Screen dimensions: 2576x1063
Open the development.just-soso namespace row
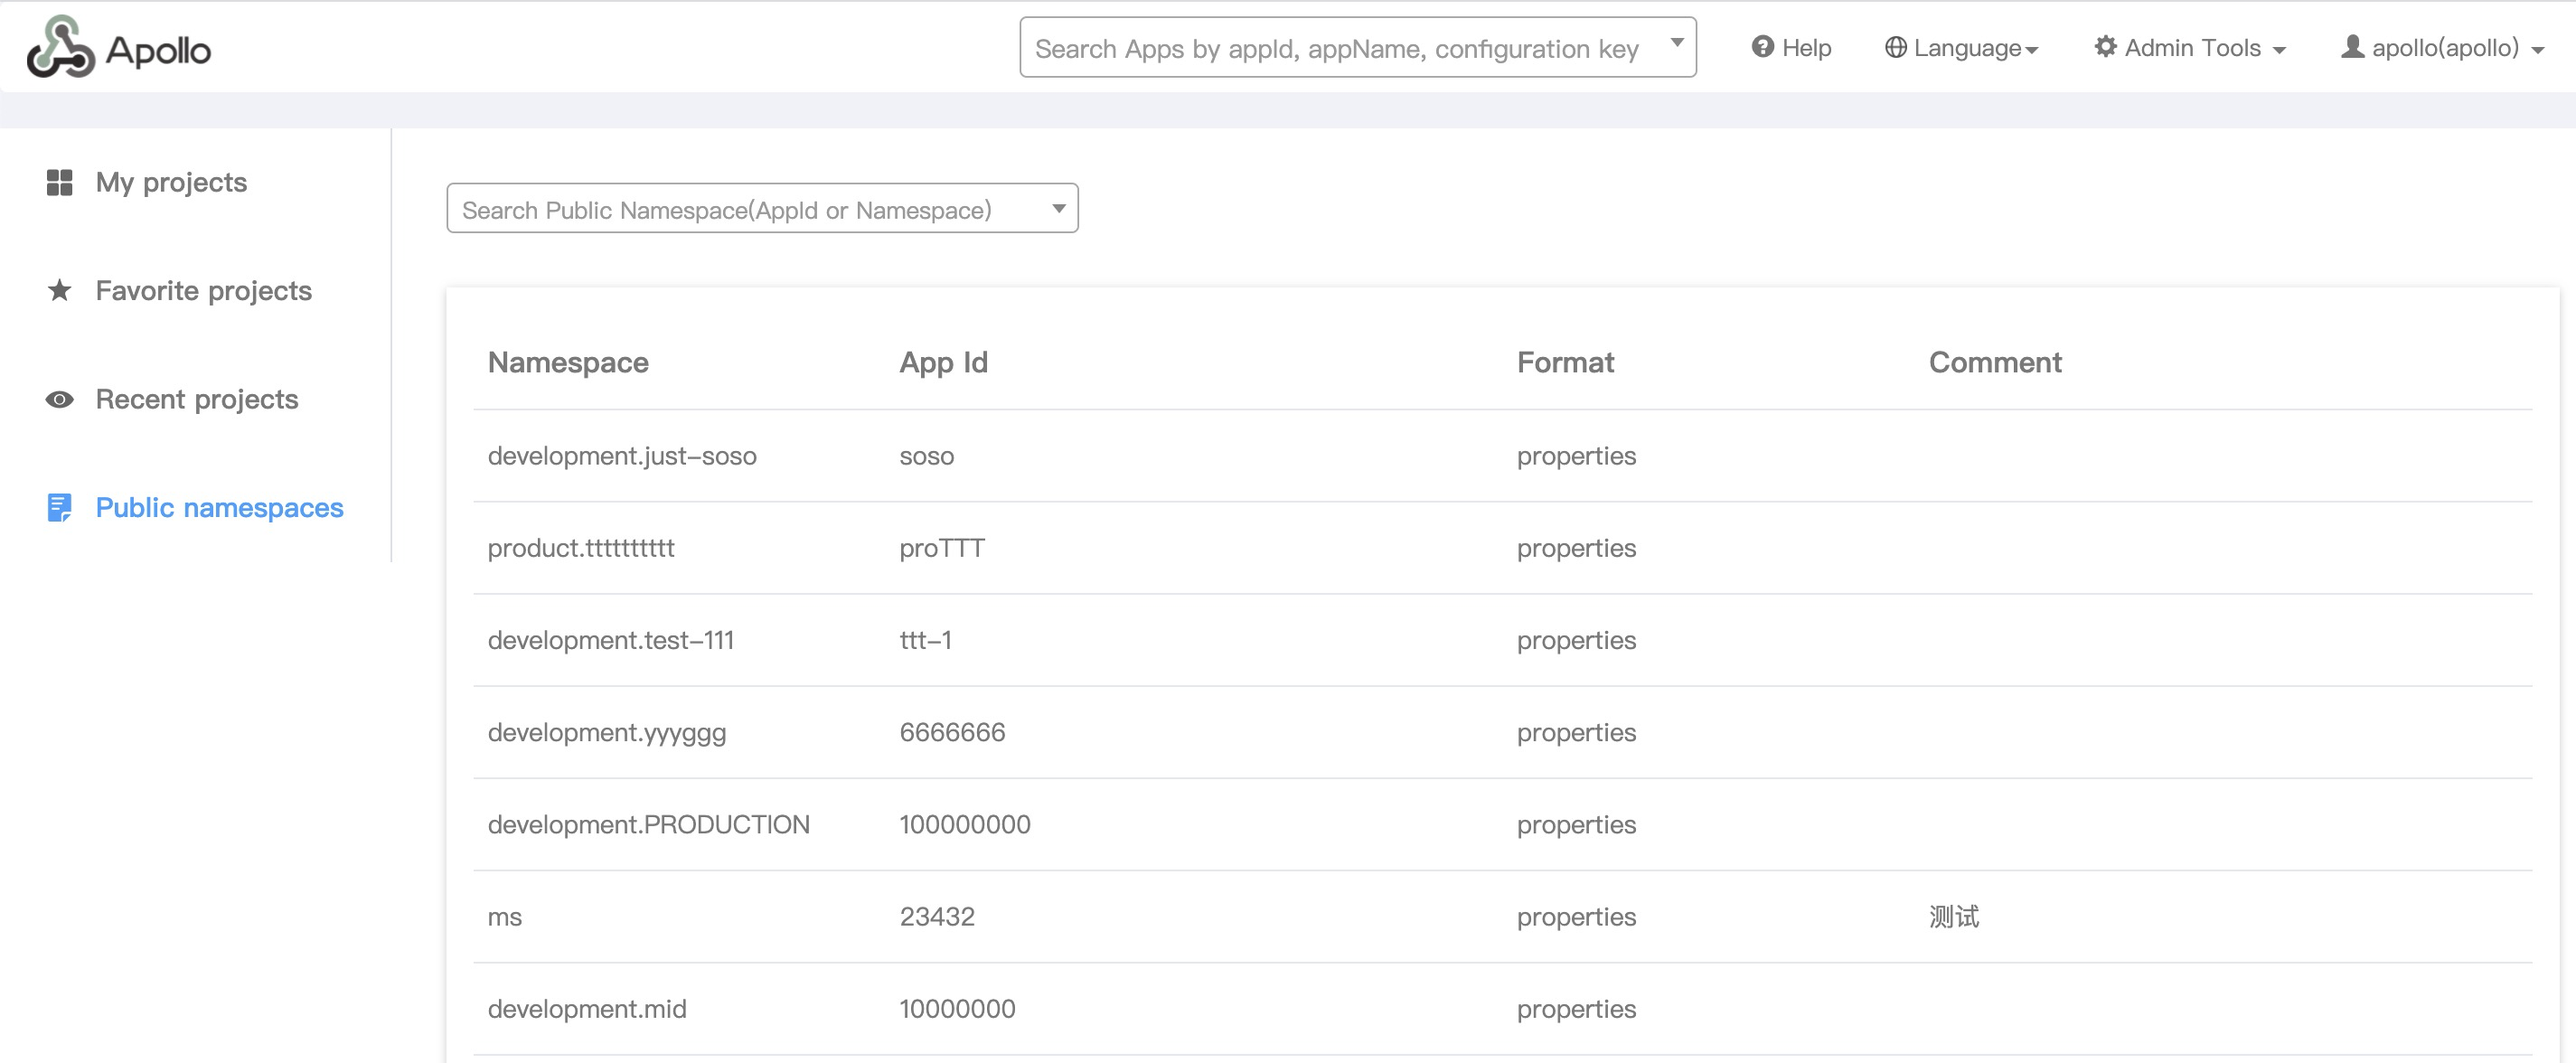pos(621,456)
